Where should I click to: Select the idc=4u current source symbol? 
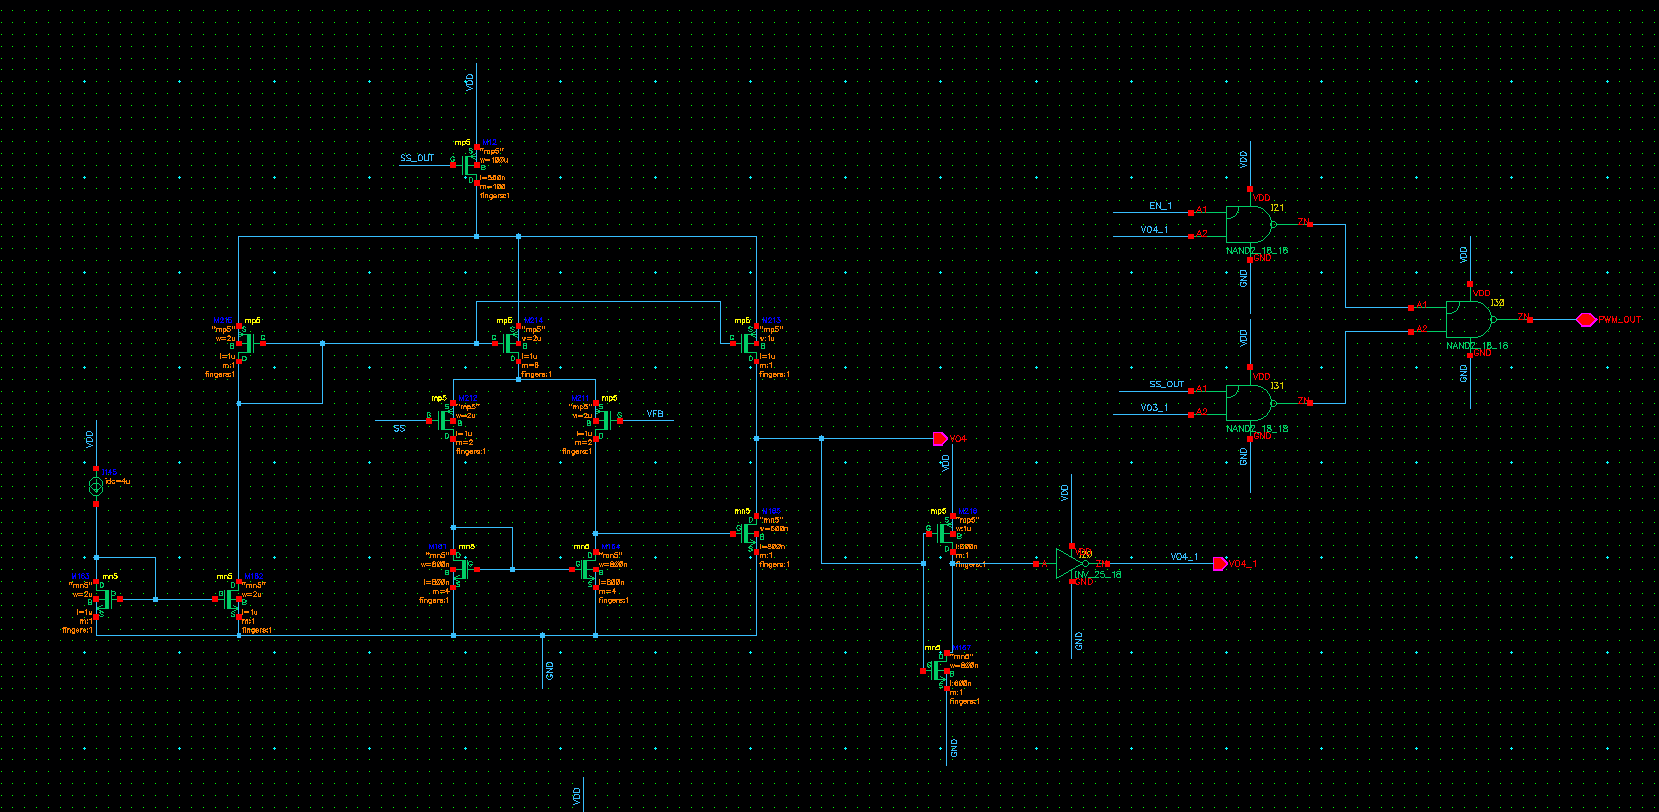96,486
